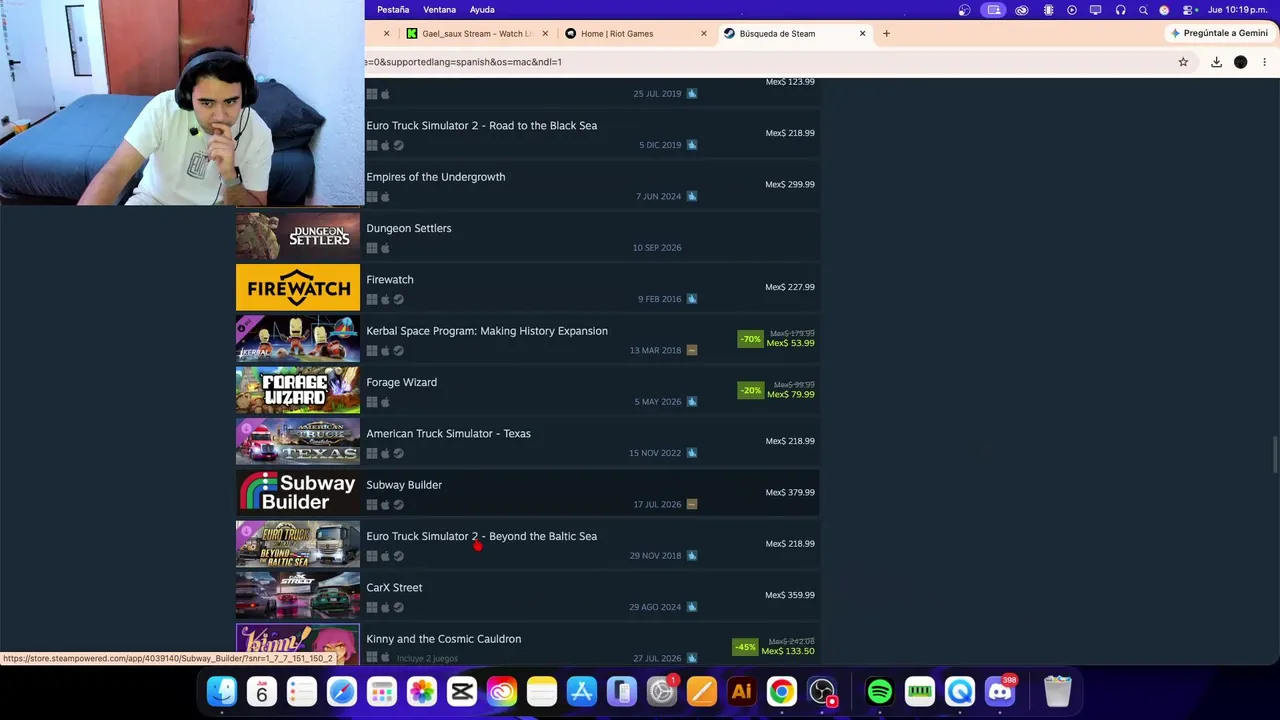Open Adobe Creative Cloud in the dock
The height and width of the screenshot is (720, 1280).
tap(502, 691)
